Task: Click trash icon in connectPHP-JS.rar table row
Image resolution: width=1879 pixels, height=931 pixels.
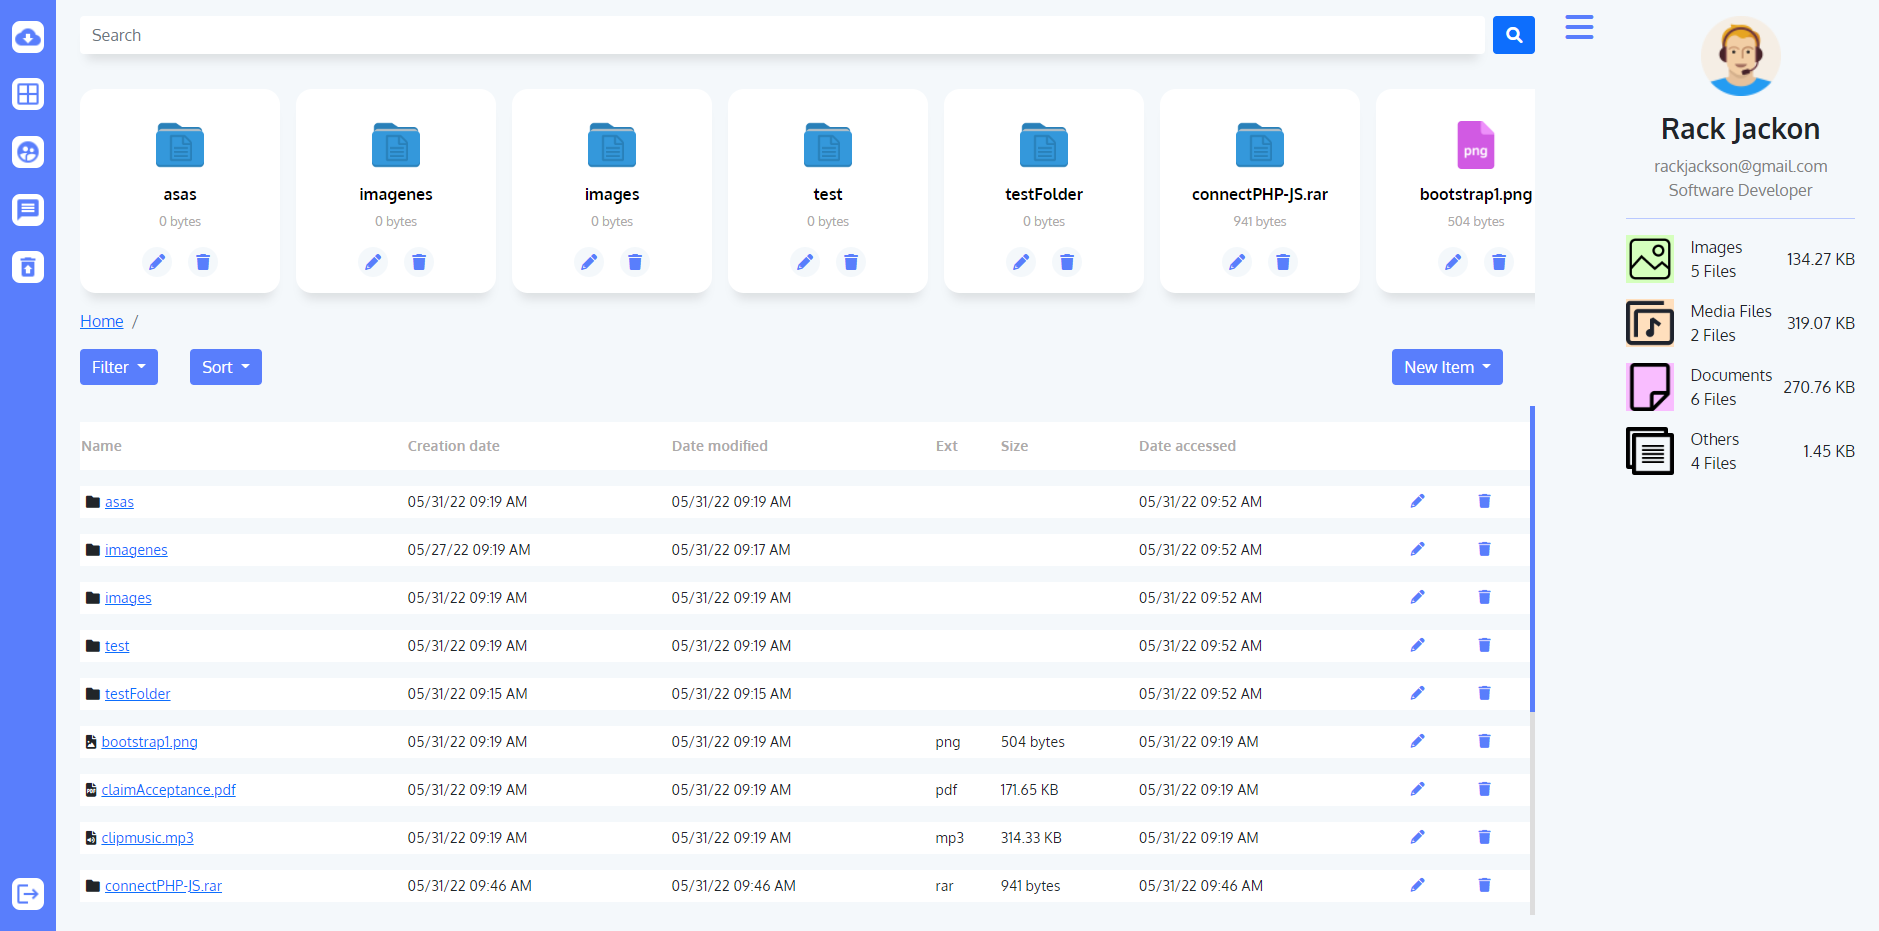Action: [1484, 885]
